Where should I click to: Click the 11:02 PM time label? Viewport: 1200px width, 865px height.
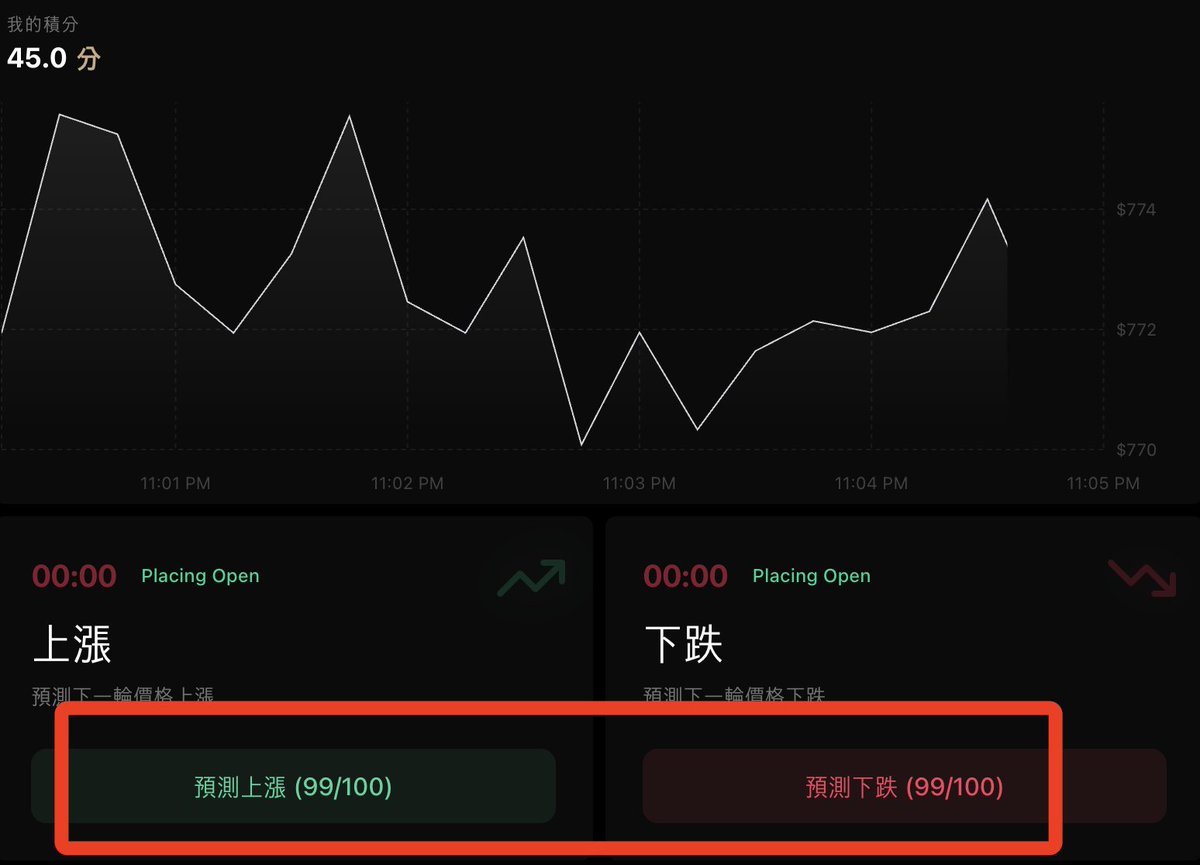(x=407, y=483)
